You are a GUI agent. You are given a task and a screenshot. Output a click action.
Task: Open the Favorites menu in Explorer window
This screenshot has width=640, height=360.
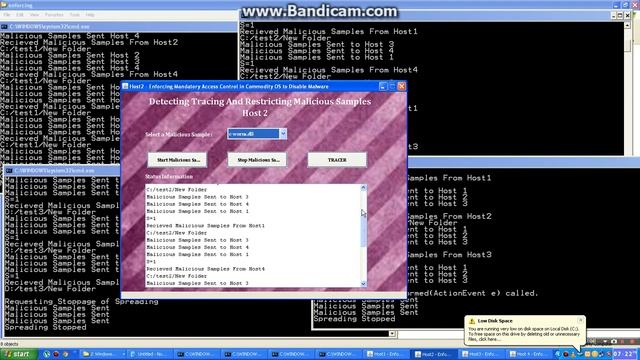pos(54,15)
